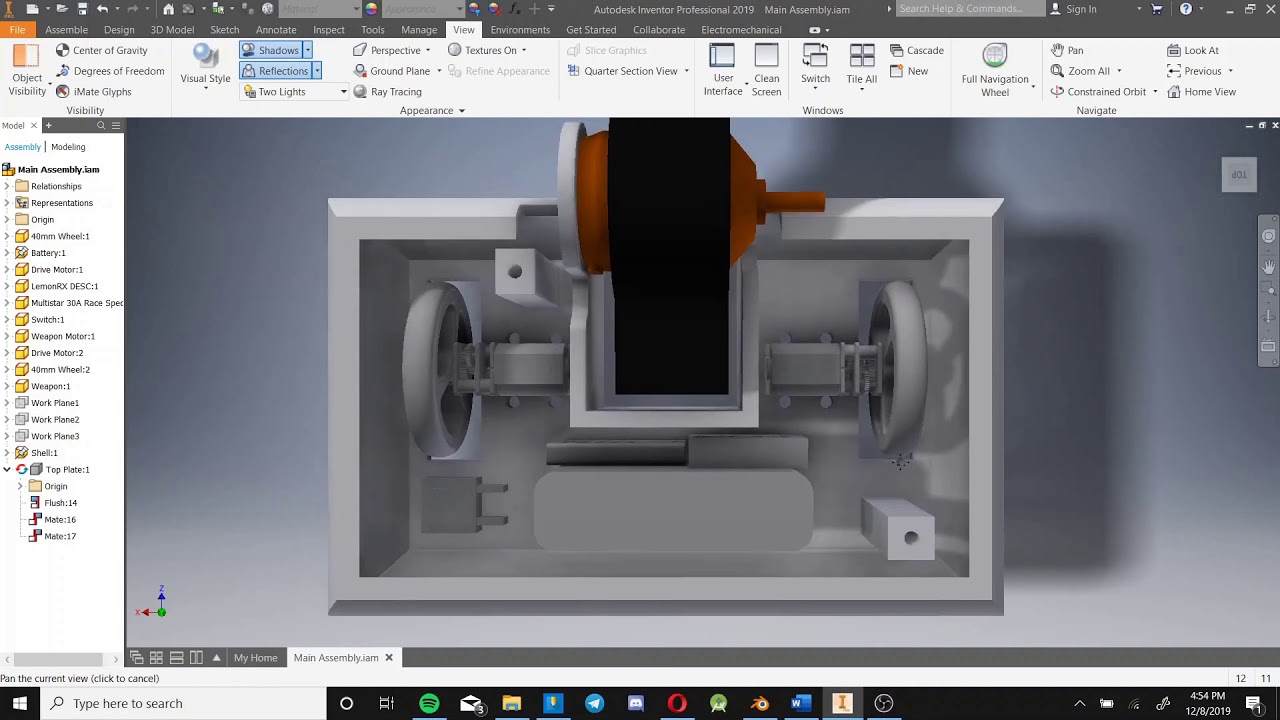1280x720 pixels.
Task: Click Sign In link
Action: (x=1073, y=9)
